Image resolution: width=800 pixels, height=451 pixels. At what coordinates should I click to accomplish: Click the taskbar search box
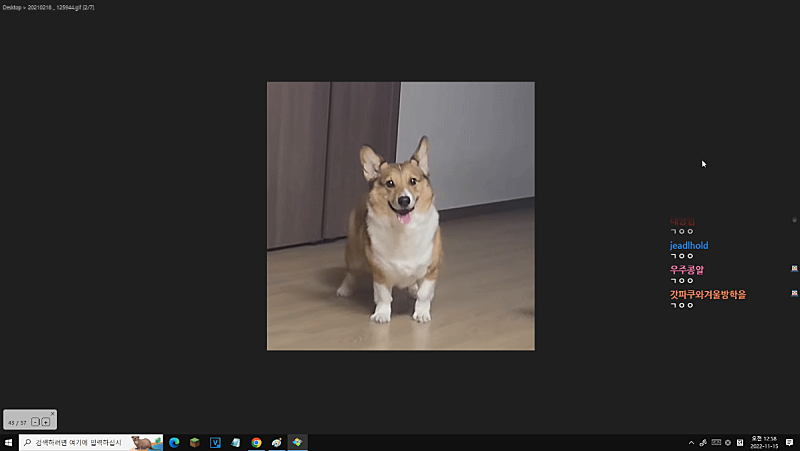click(91, 442)
